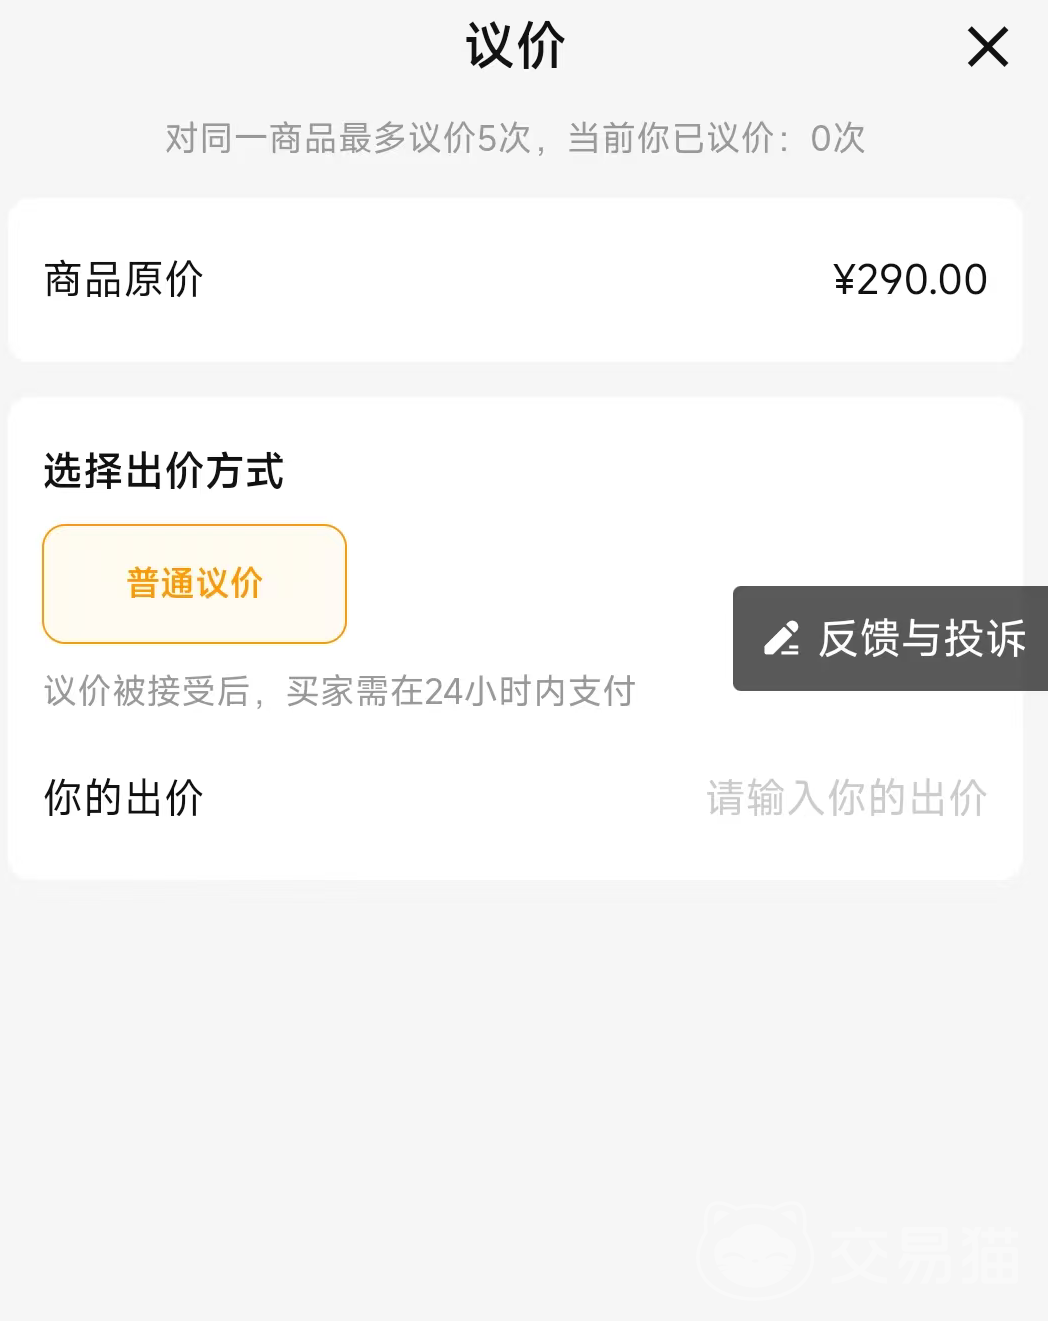The image size is (1048, 1321).
Task: Click the pencil icon beside 反馈与投诉
Action: tap(781, 638)
